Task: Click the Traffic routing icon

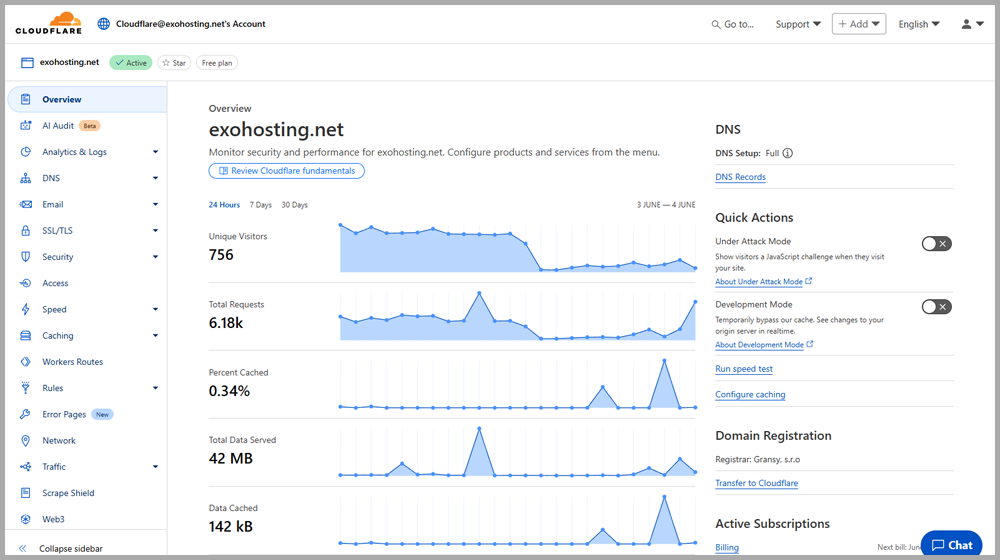Action: click(26, 467)
